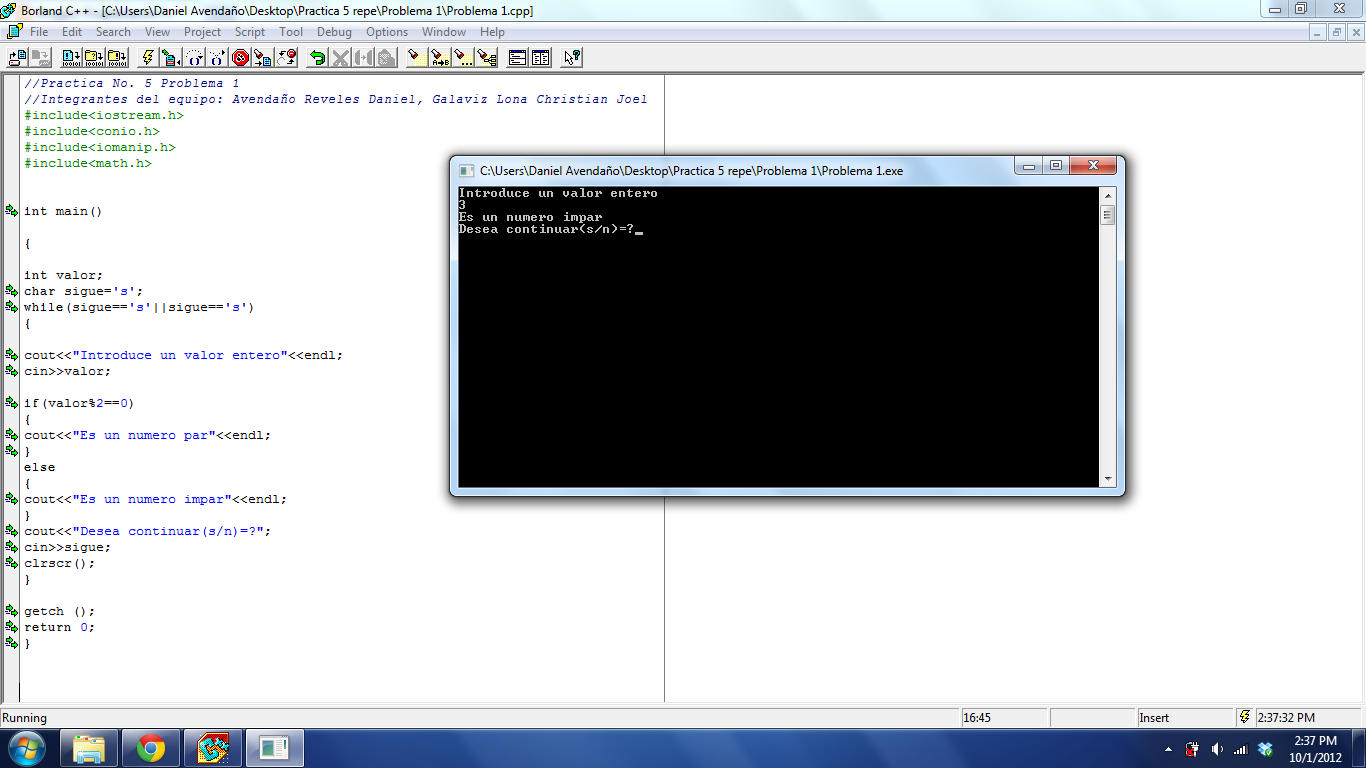The width and height of the screenshot is (1366, 768).
Task: Click the Browse symbol flashlight icon
Action: click(484, 58)
